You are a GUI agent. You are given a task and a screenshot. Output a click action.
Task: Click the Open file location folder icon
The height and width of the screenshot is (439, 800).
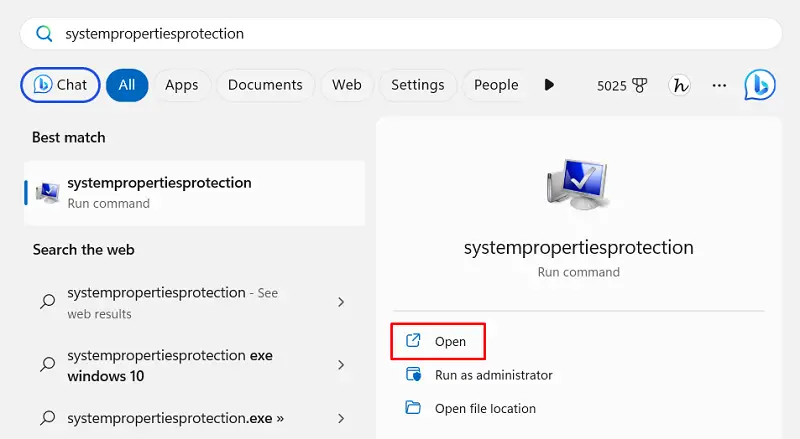click(413, 408)
